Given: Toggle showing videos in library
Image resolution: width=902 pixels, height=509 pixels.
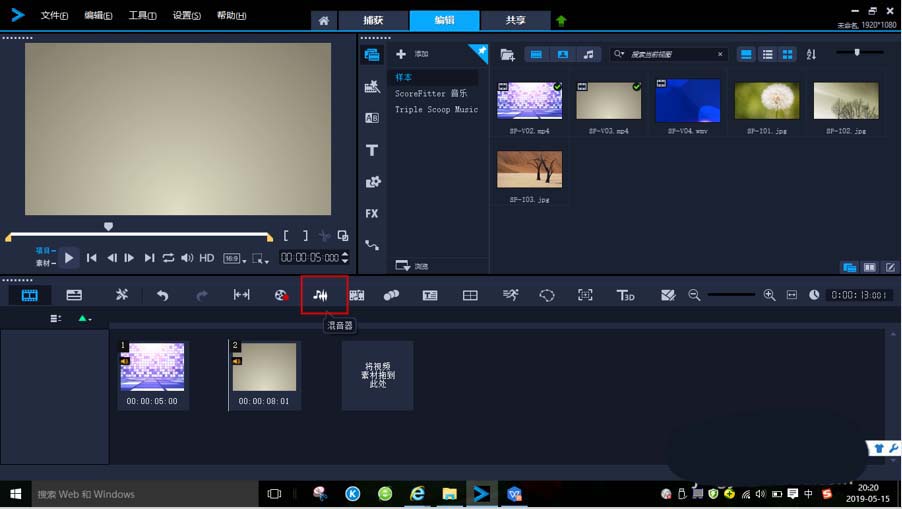Looking at the screenshot, I should click(536, 54).
